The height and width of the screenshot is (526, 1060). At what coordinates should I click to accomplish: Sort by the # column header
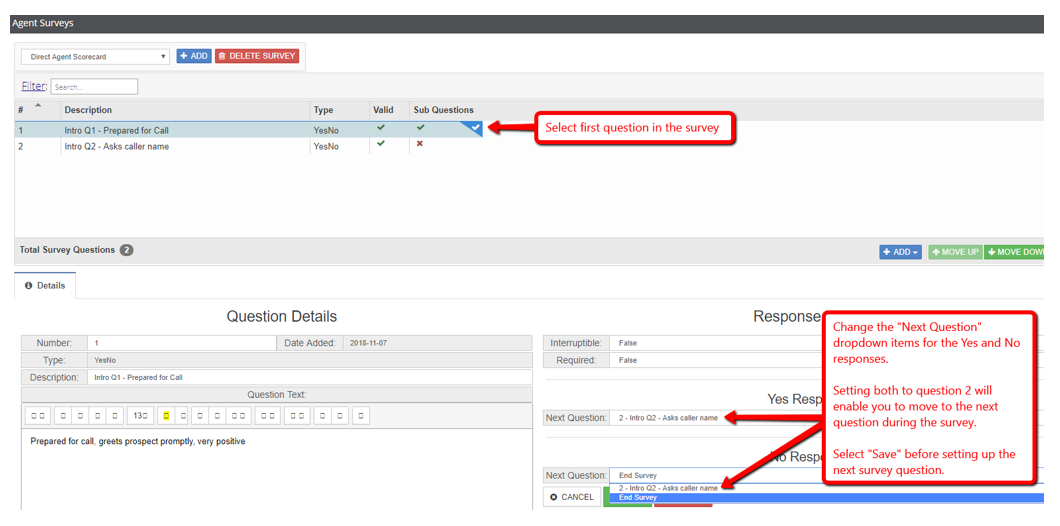click(x=37, y=110)
